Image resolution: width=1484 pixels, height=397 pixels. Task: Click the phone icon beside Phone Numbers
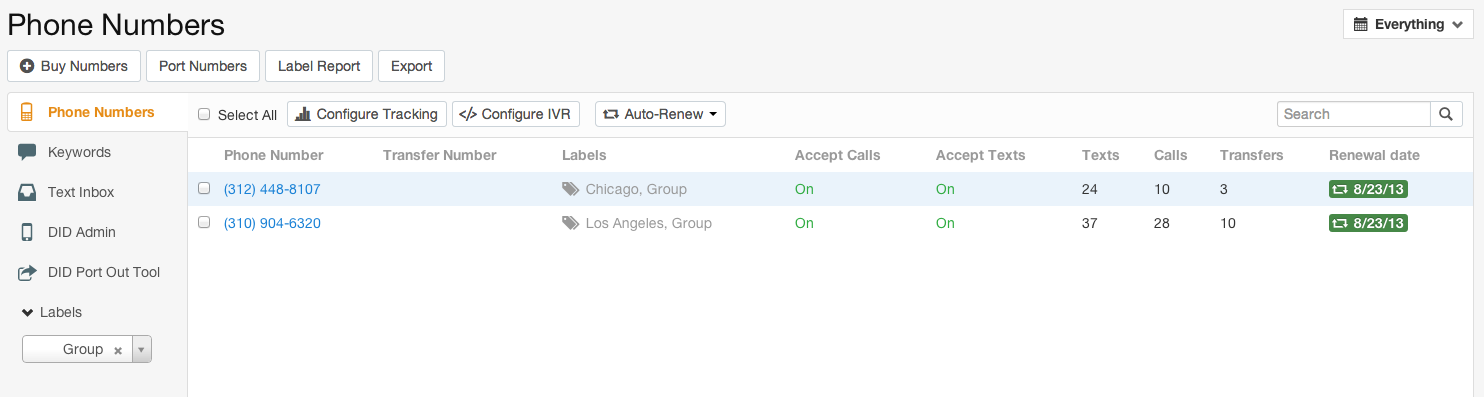point(27,112)
